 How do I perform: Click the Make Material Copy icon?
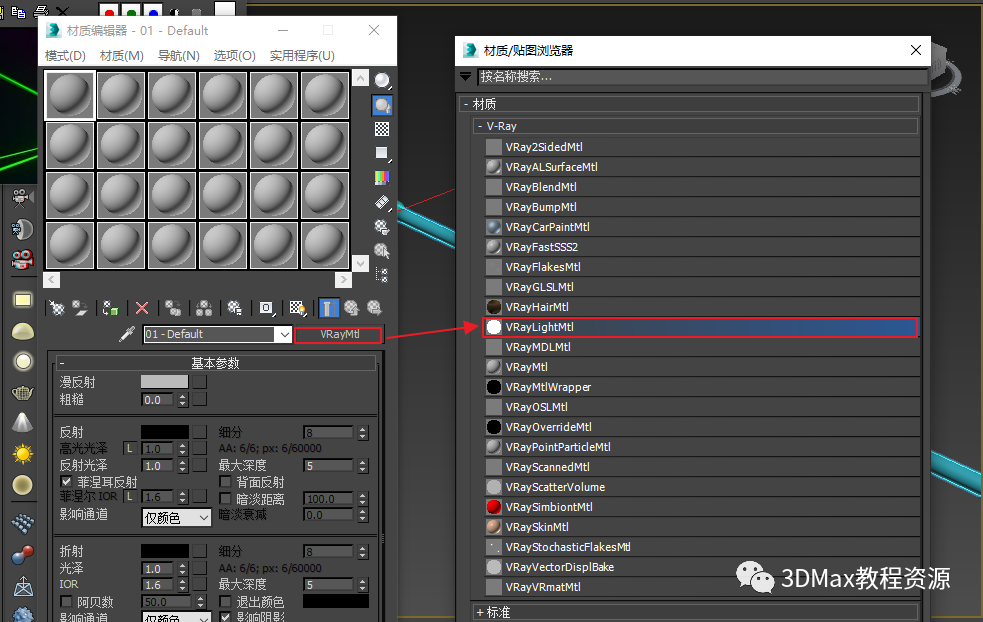click(173, 308)
